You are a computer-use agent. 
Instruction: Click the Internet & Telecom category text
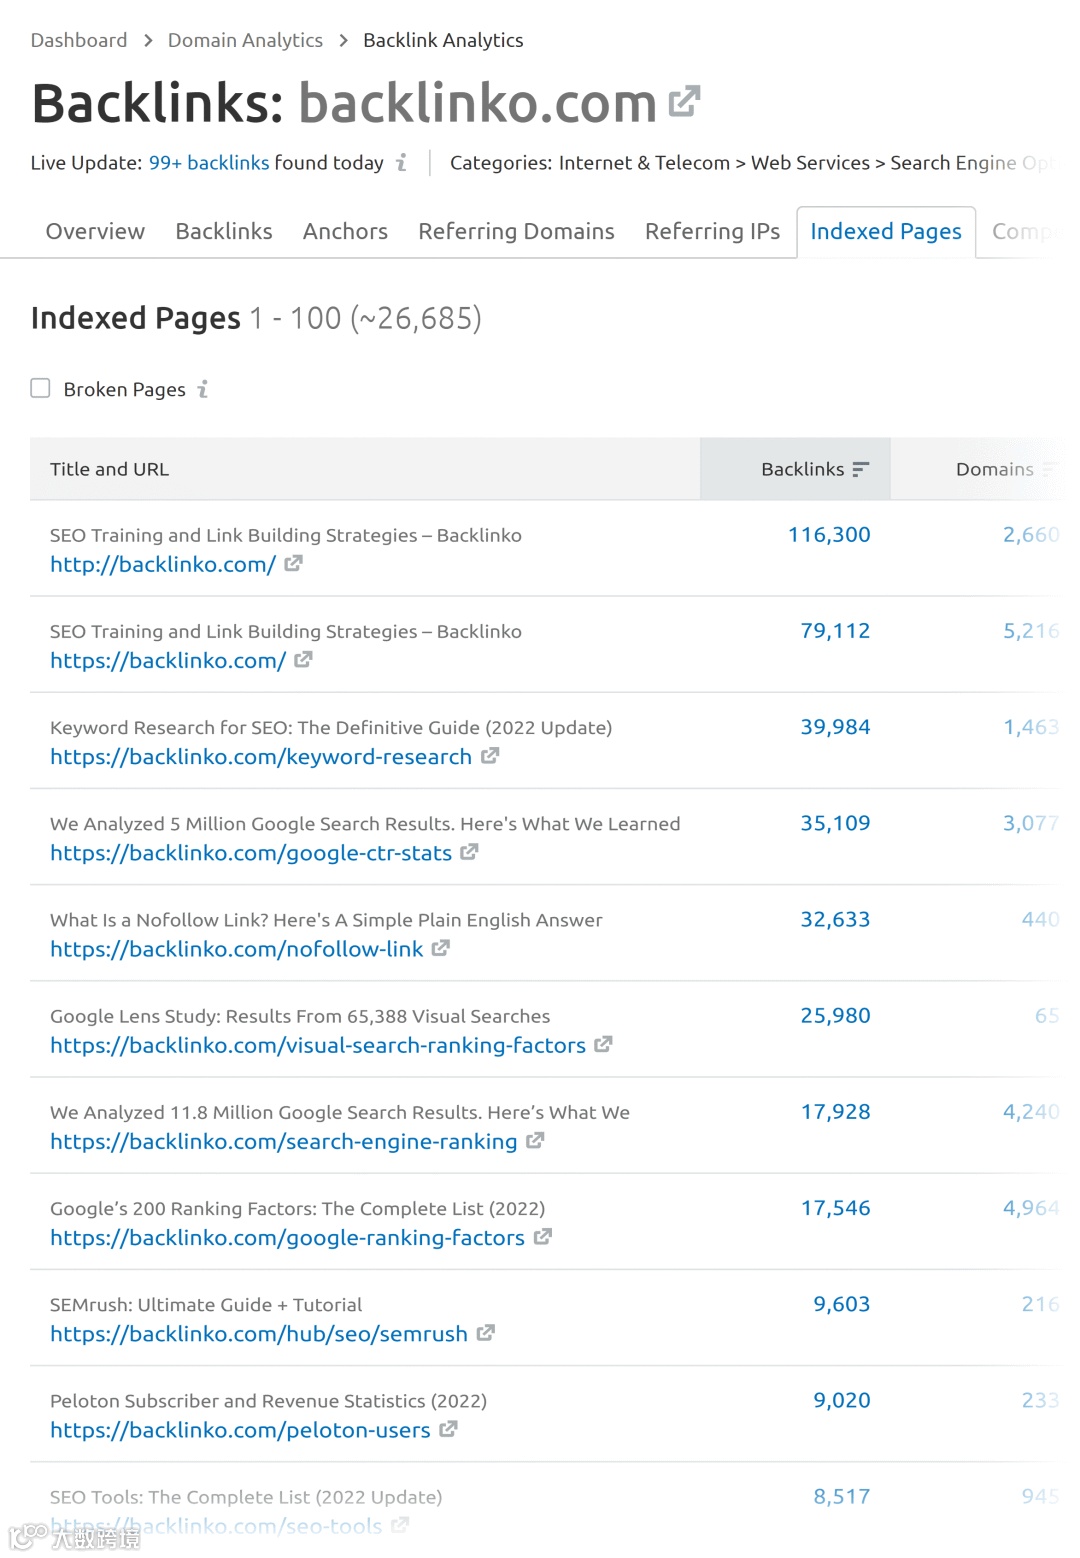(x=644, y=162)
